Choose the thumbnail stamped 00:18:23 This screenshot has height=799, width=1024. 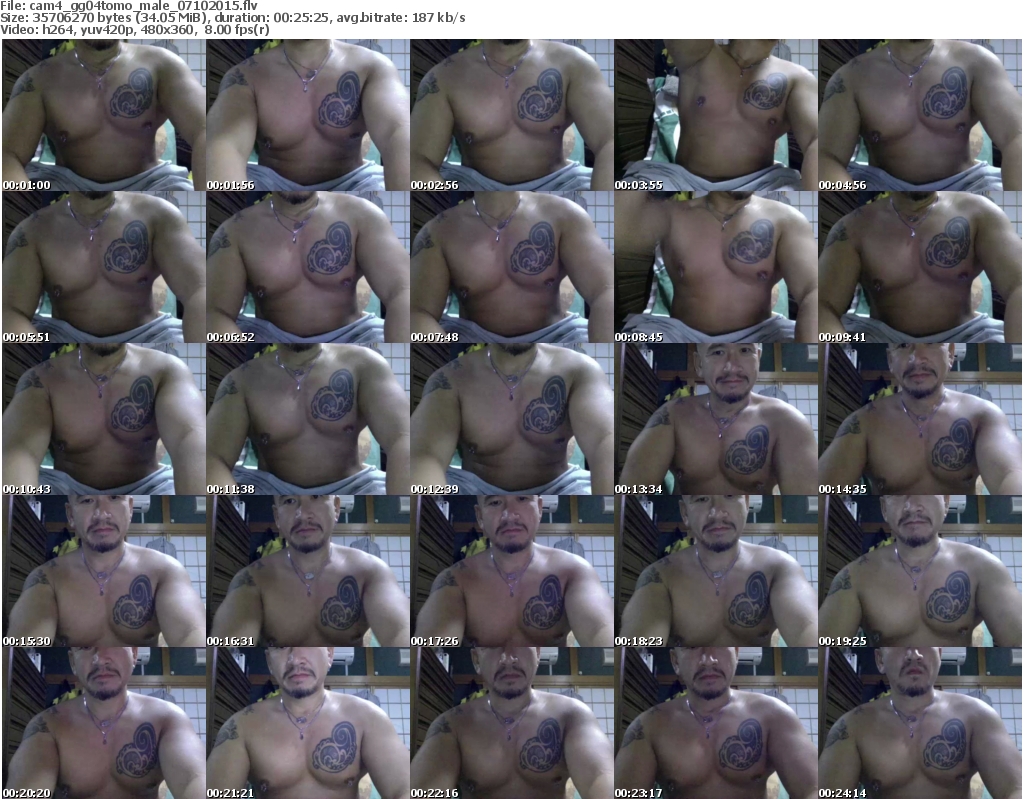click(716, 571)
